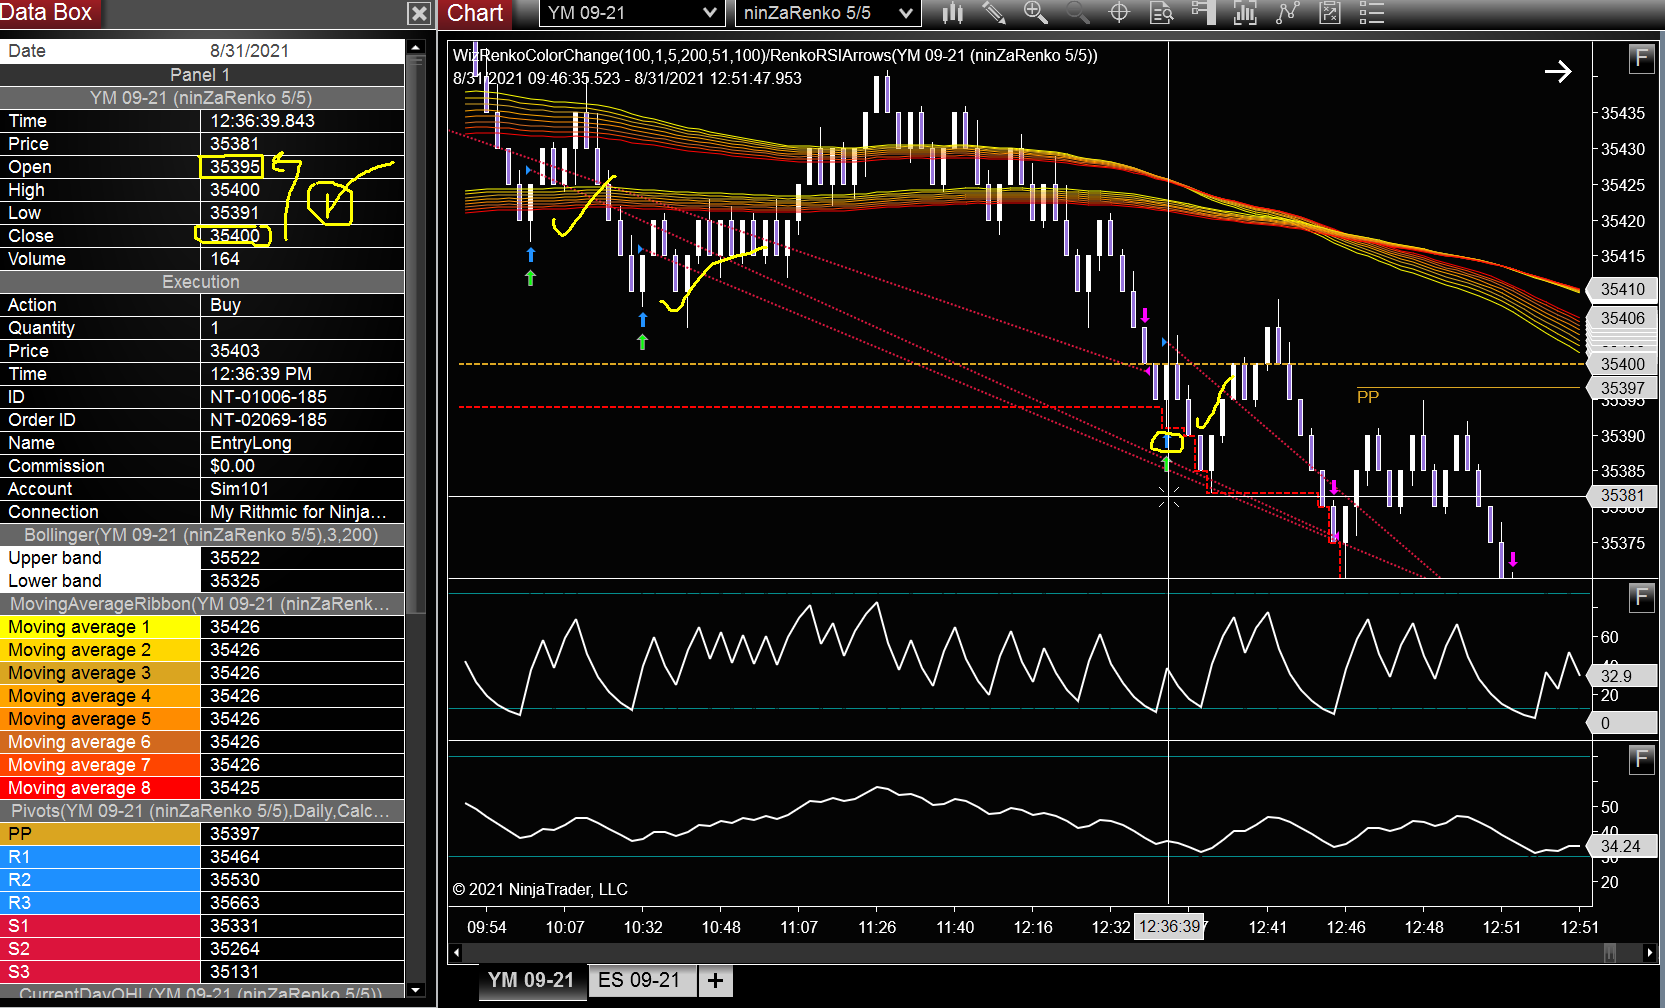The width and height of the screenshot is (1665, 1008).
Task: Switch to the YM 09-21 chart tab
Action: point(531,980)
